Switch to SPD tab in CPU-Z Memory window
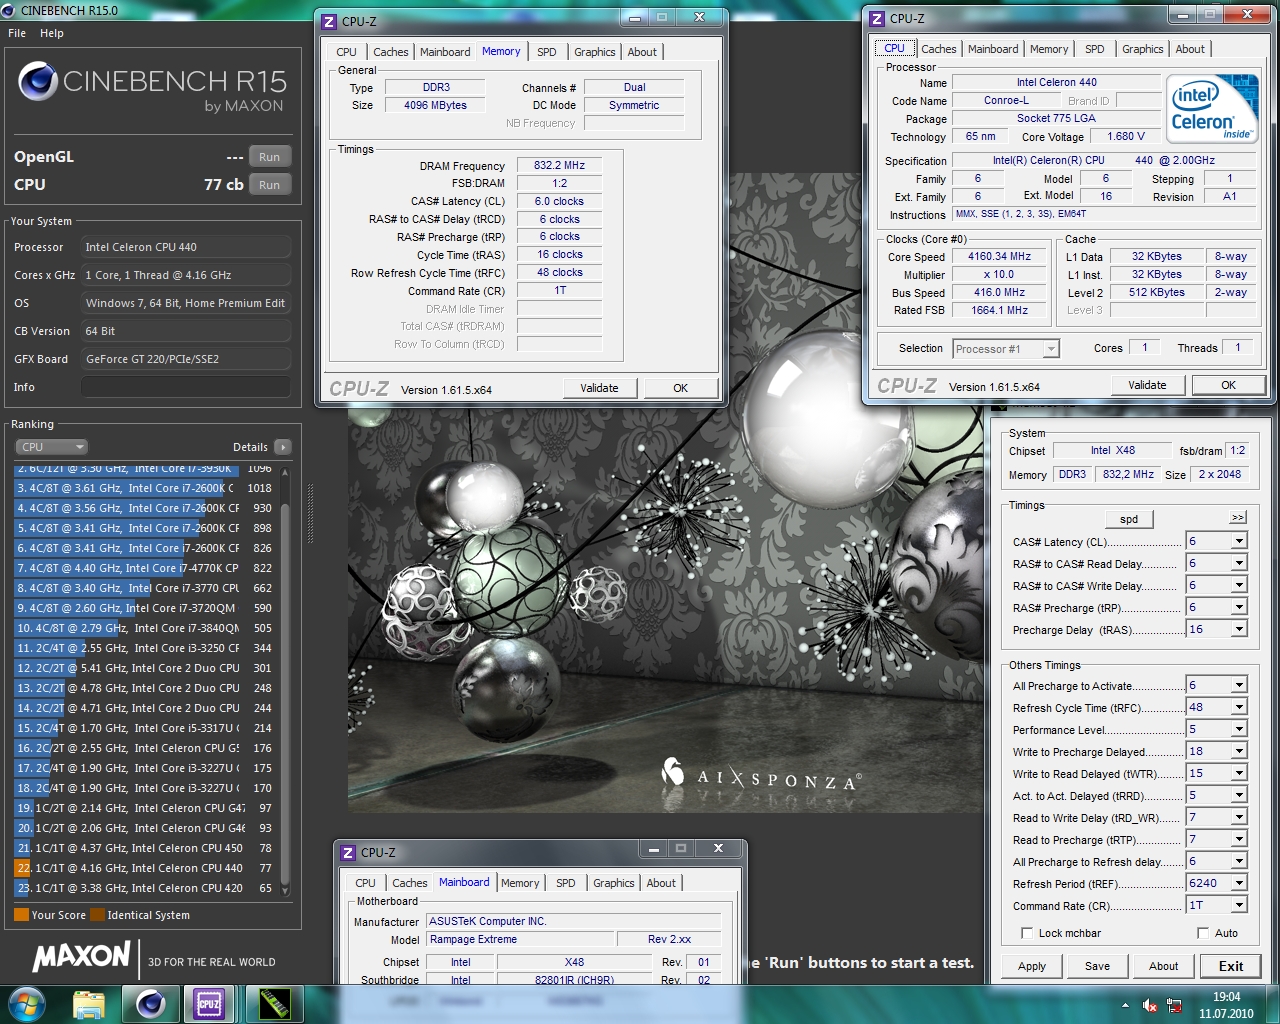Viewport: 1280px width, 1024px height. pyautogui.click(x=546, y=52)
